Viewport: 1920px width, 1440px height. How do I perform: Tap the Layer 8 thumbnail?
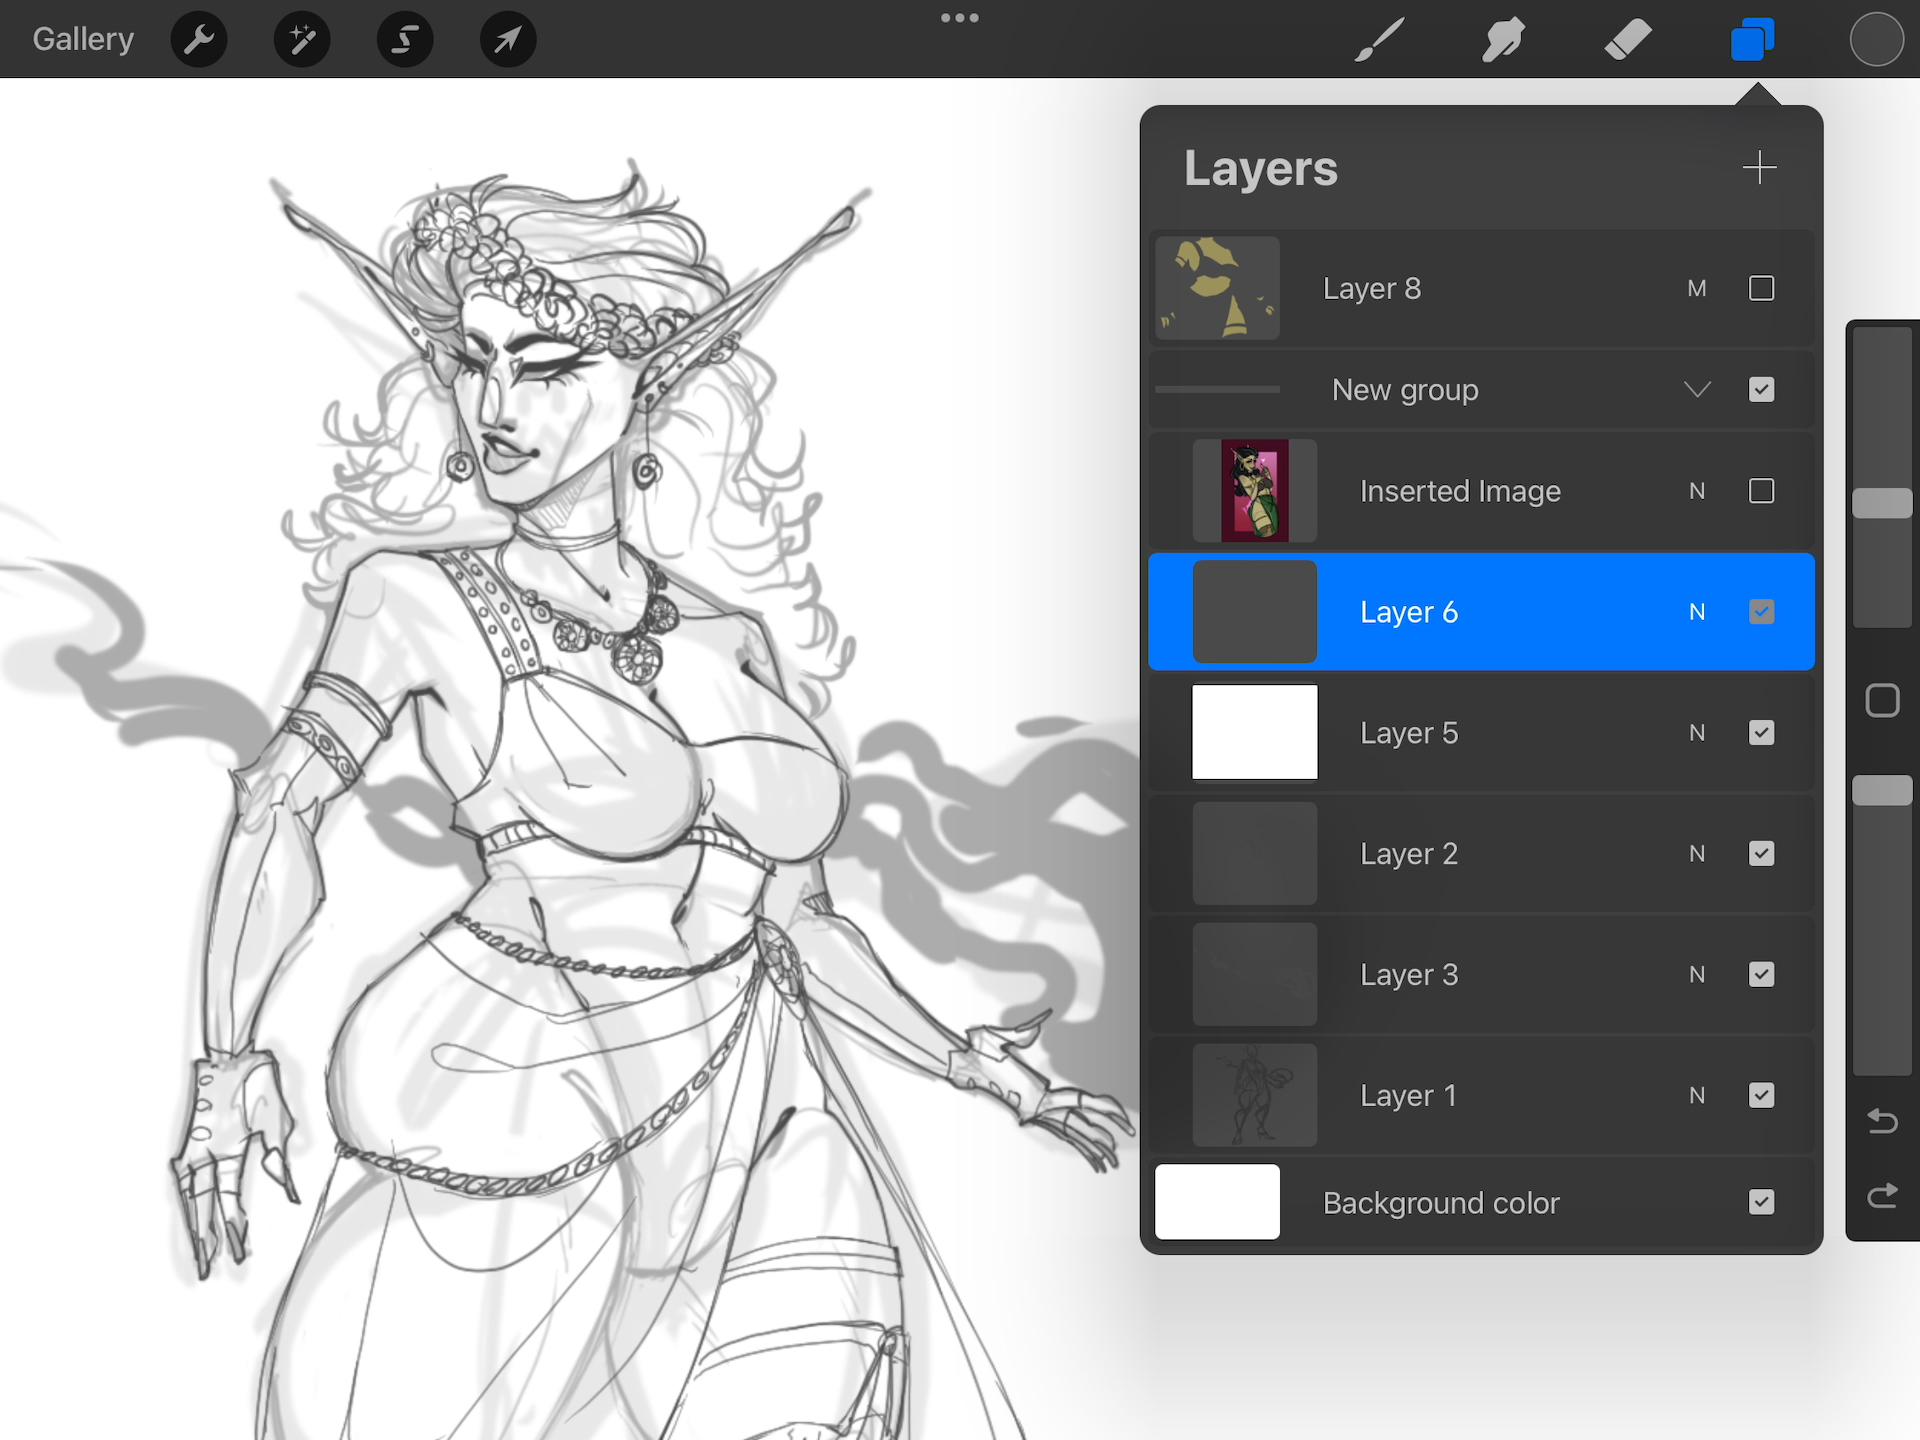[1217, 288]
